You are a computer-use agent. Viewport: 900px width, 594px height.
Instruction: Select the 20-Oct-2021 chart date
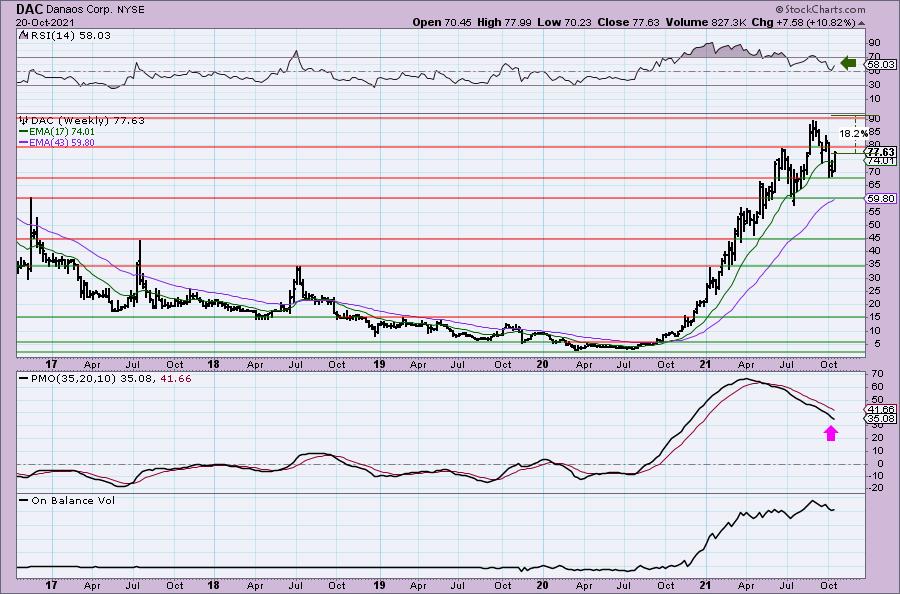click(45, 23)
